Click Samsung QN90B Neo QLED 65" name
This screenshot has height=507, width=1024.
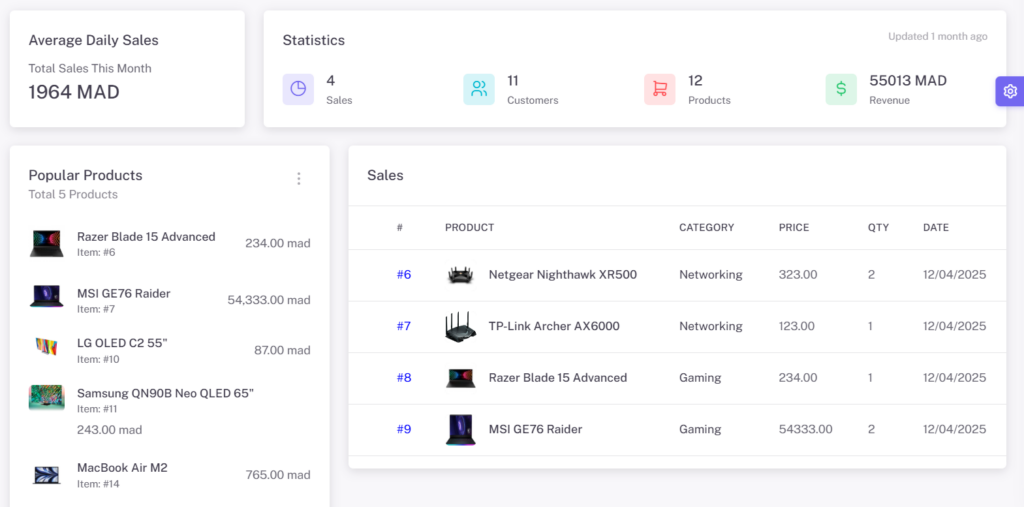165,393
